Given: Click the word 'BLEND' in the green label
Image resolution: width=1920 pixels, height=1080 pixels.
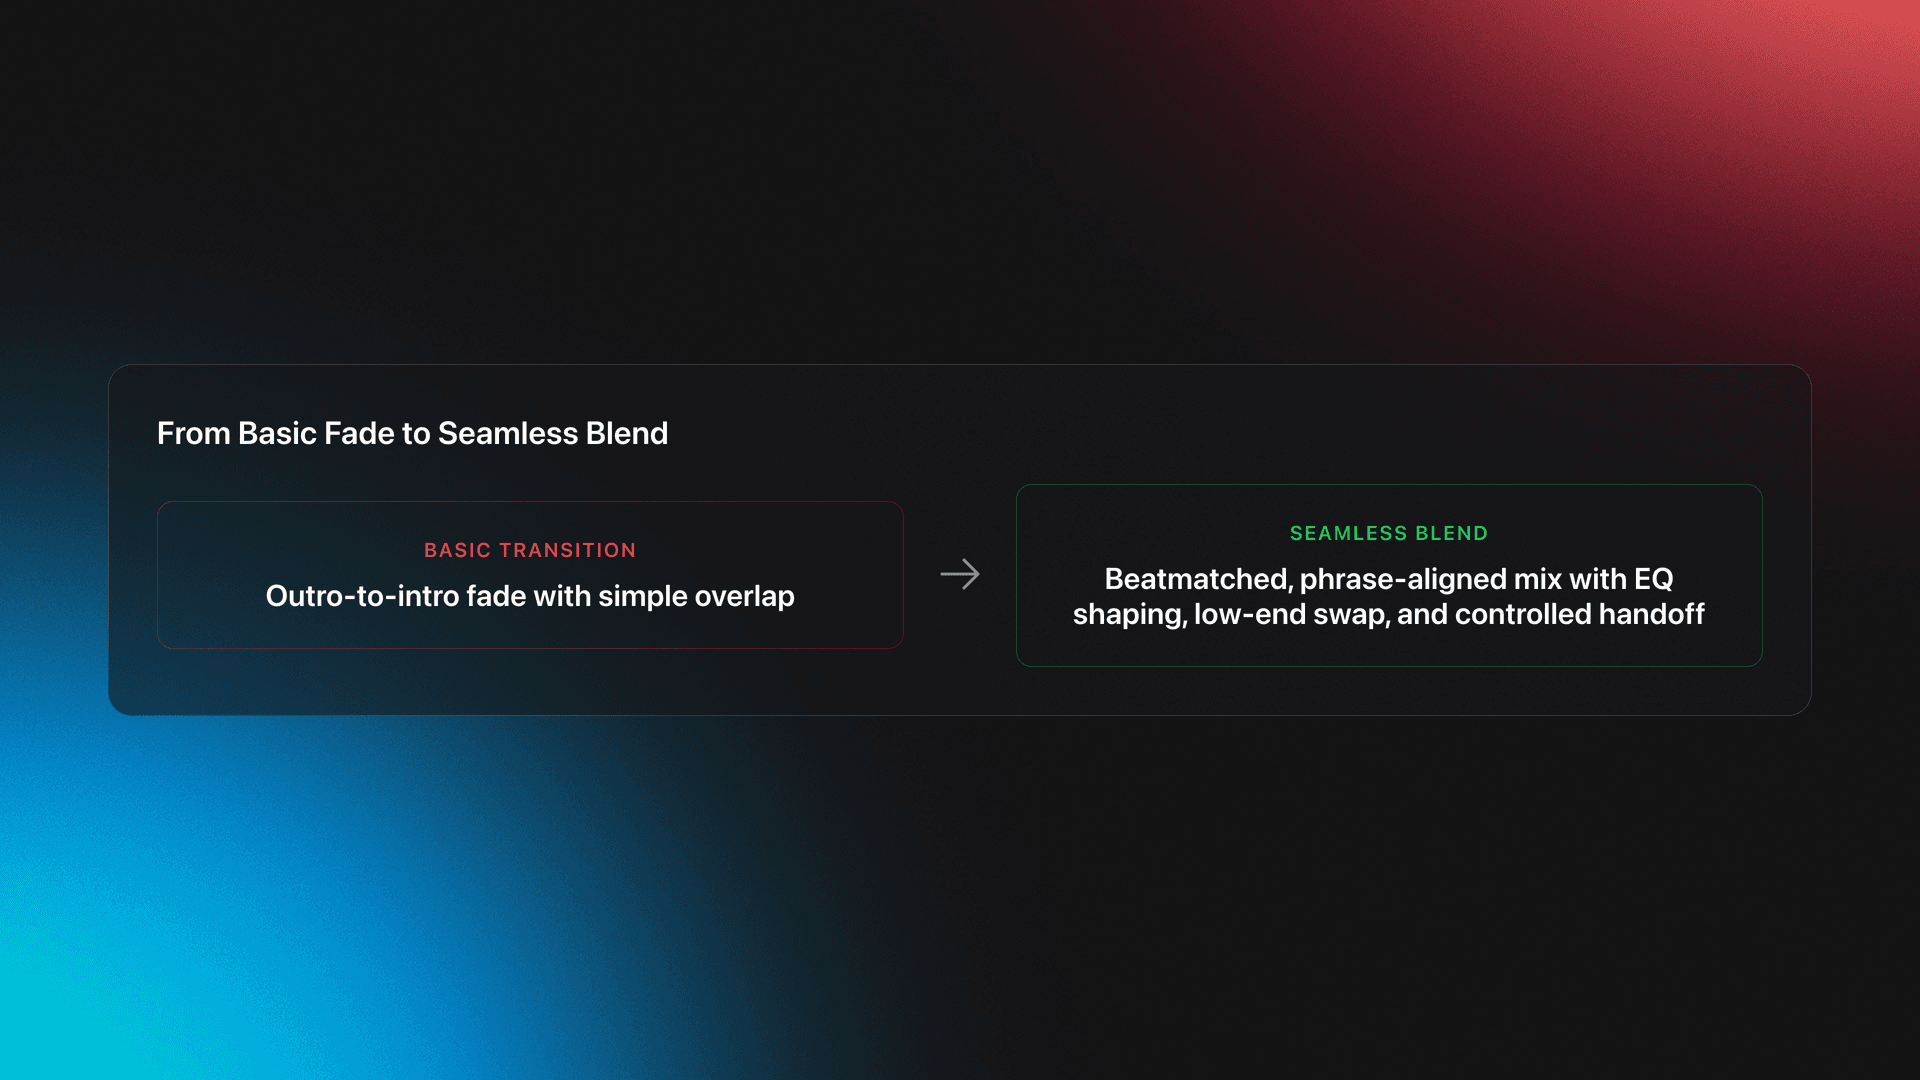Looking at the screenshot, I should pyautogui.click(x=1451, y=533).
